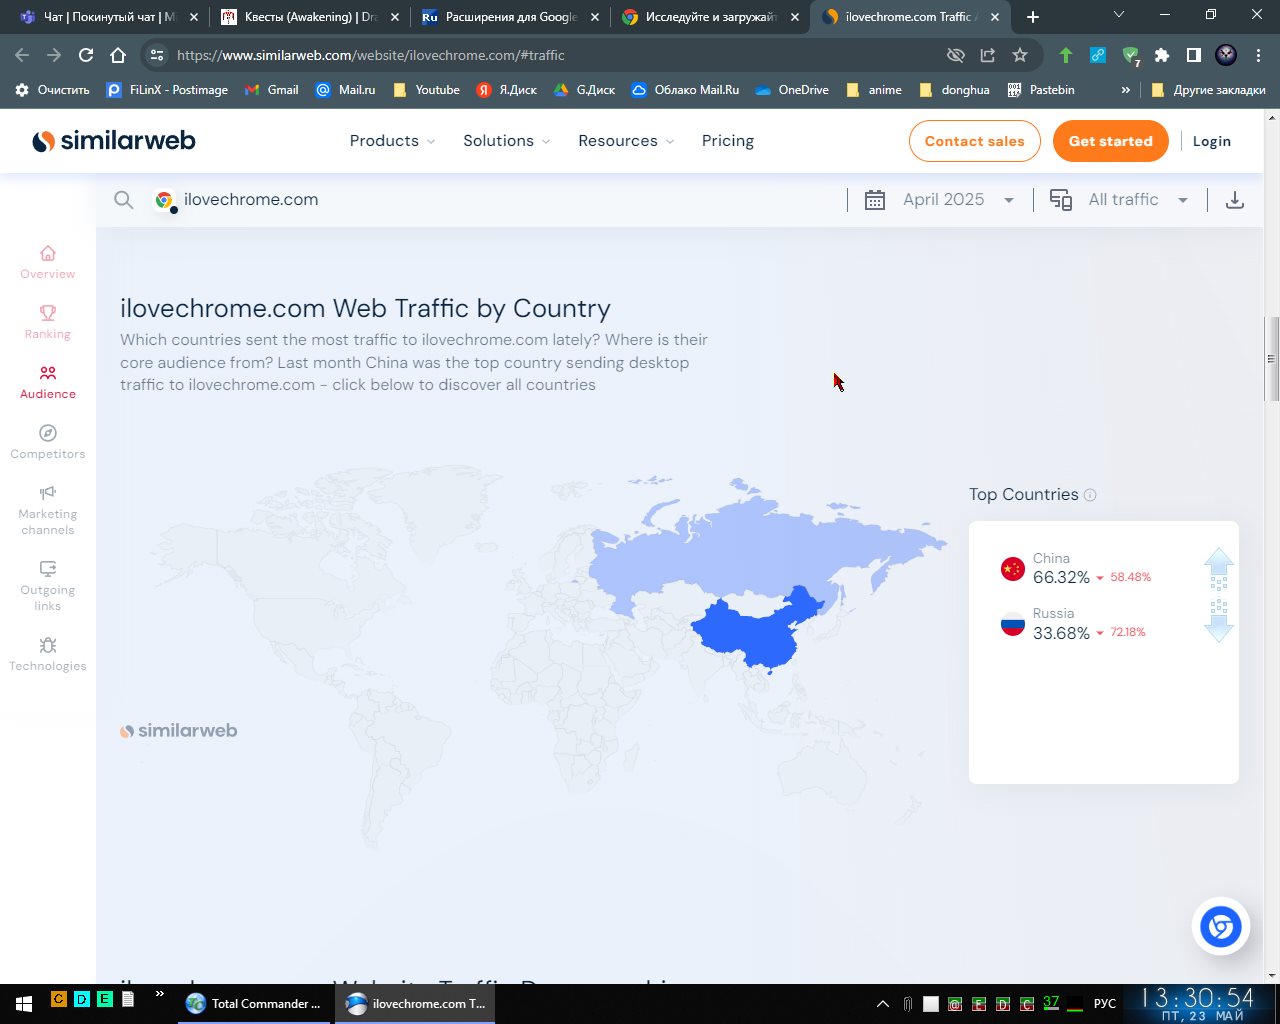Click the page vertical scrollbar thumb
Screen dimensions: 1280x1024
(x=1272, y=358)
